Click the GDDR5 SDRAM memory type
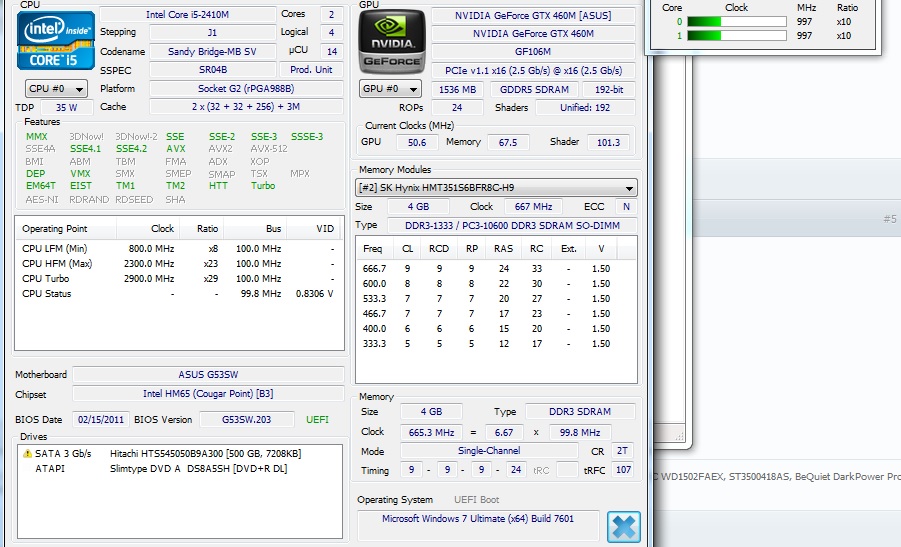 [x=534, y=90]
